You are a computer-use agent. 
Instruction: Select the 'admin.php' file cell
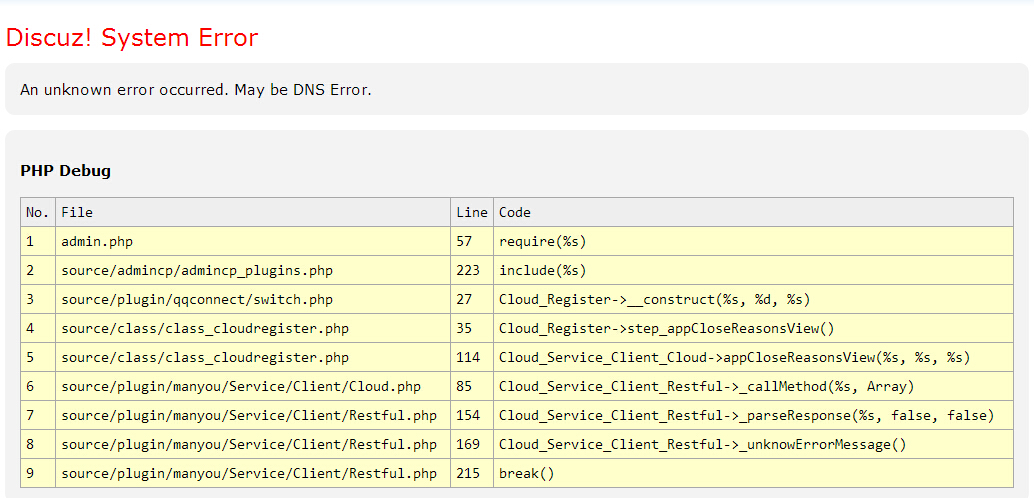tap(253, 241)
